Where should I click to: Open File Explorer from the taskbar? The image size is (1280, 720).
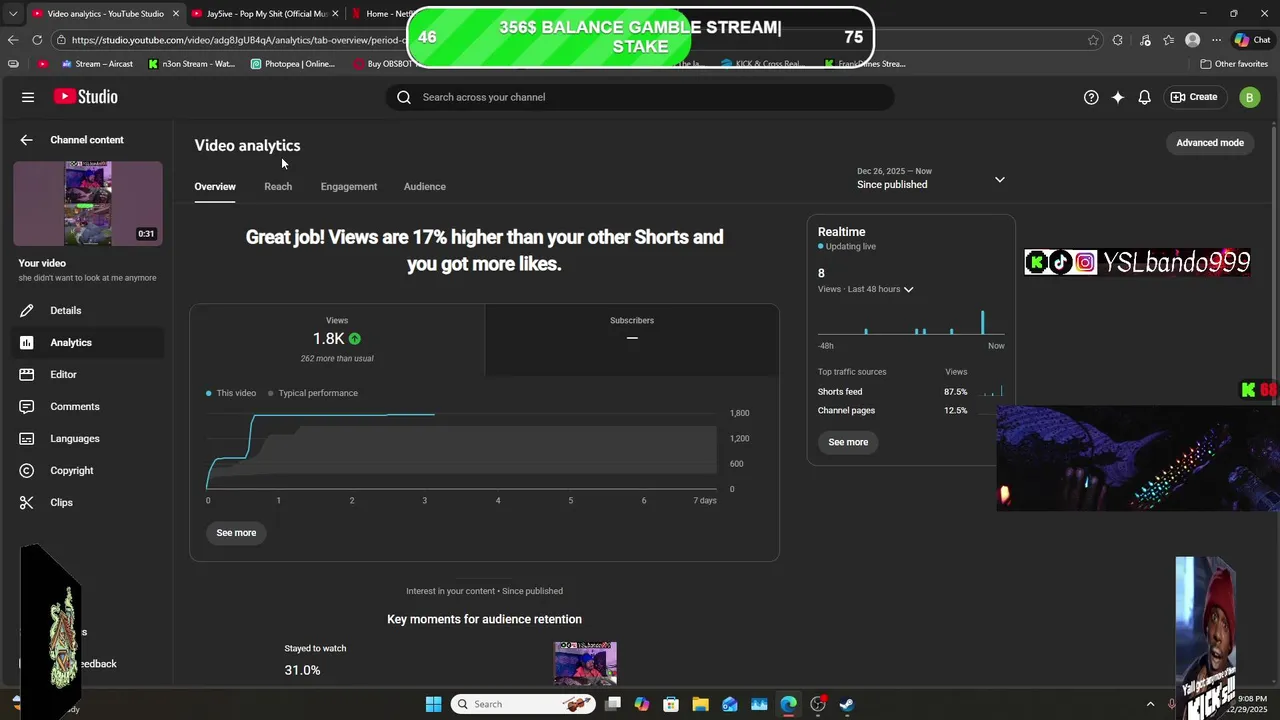[700, 704]
